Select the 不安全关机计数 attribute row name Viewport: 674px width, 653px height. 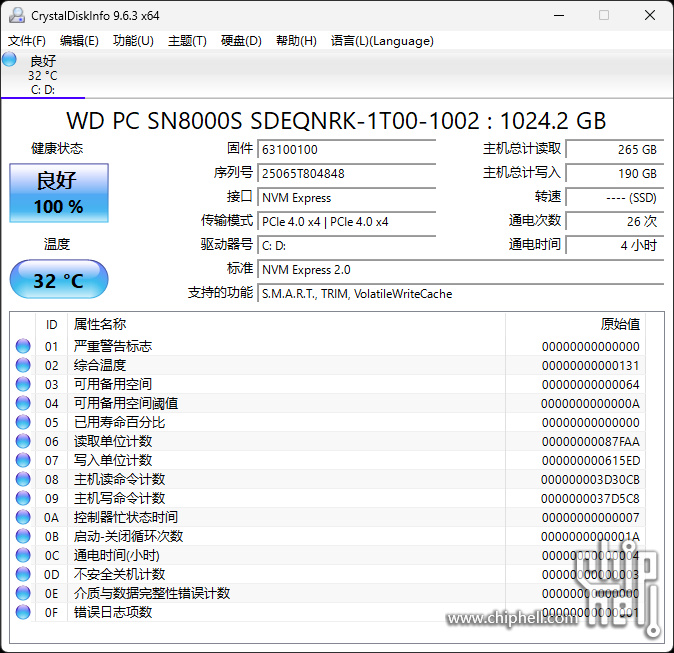[x=119, y=574]
